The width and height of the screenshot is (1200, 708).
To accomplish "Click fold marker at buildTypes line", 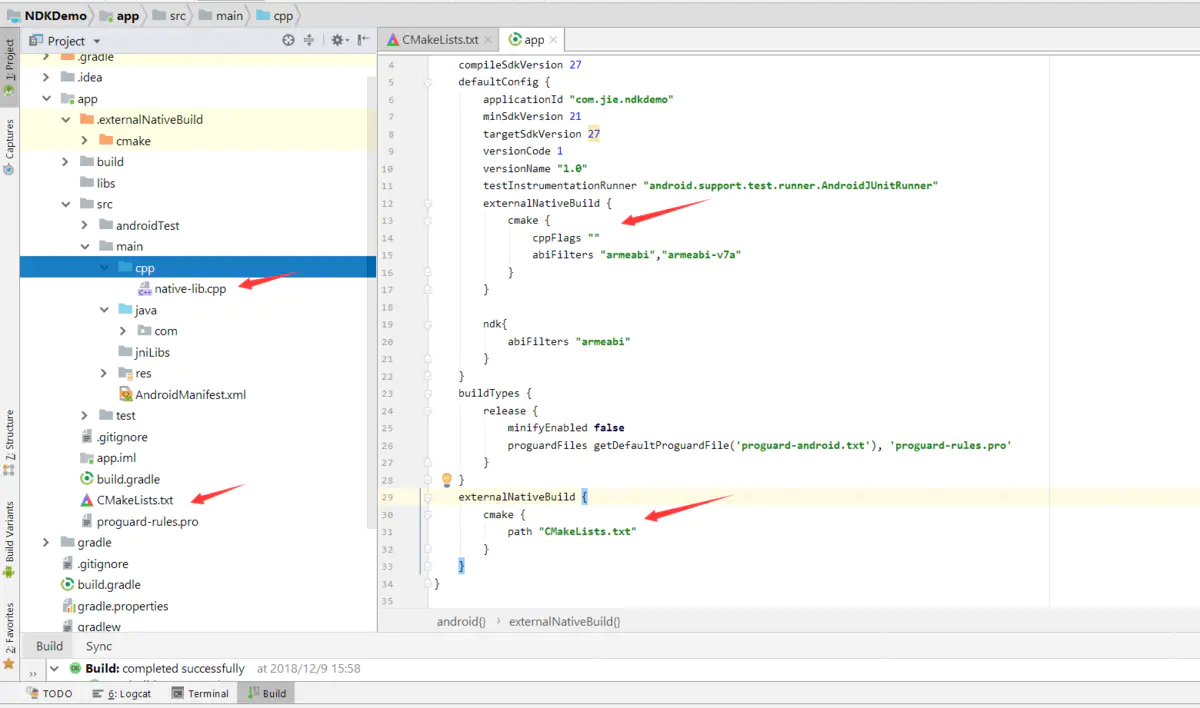I will pyautogui.click(x=427, y=393).
